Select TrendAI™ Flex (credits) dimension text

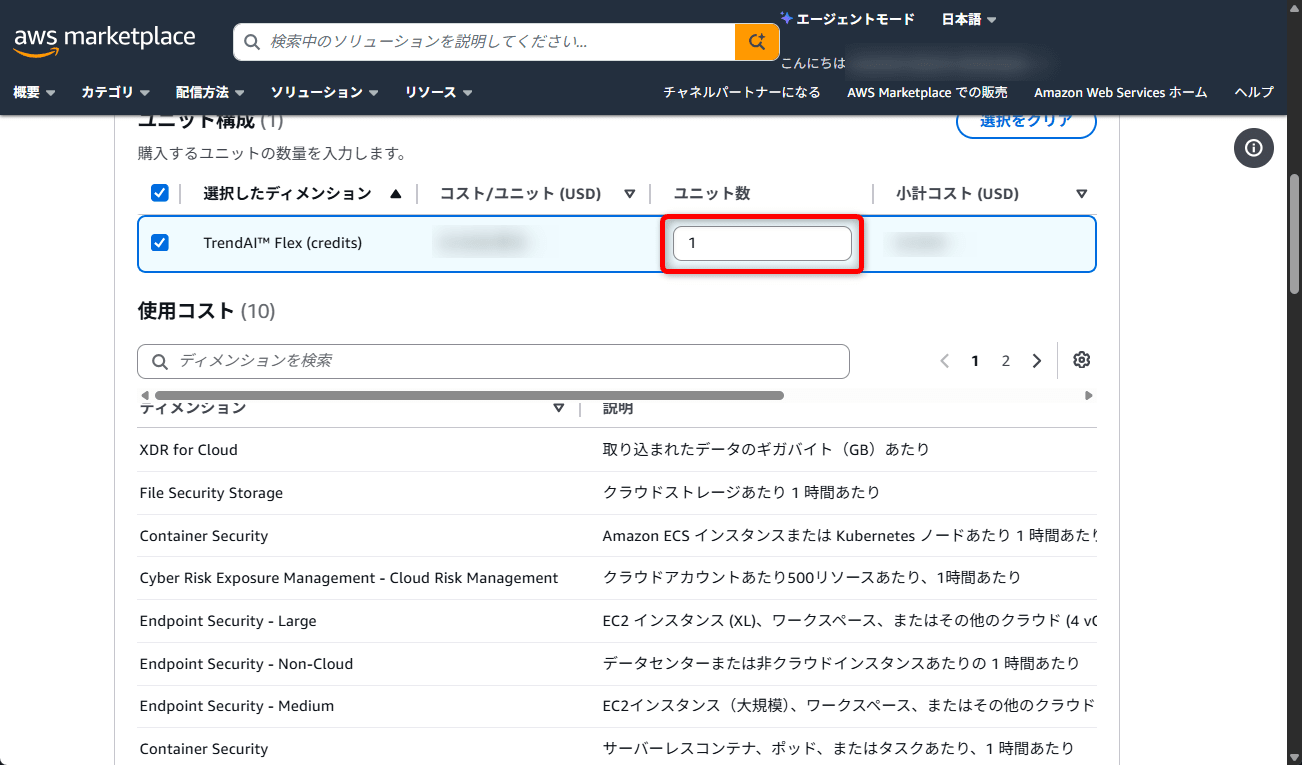pyautogui.click(x=283, y=243)
